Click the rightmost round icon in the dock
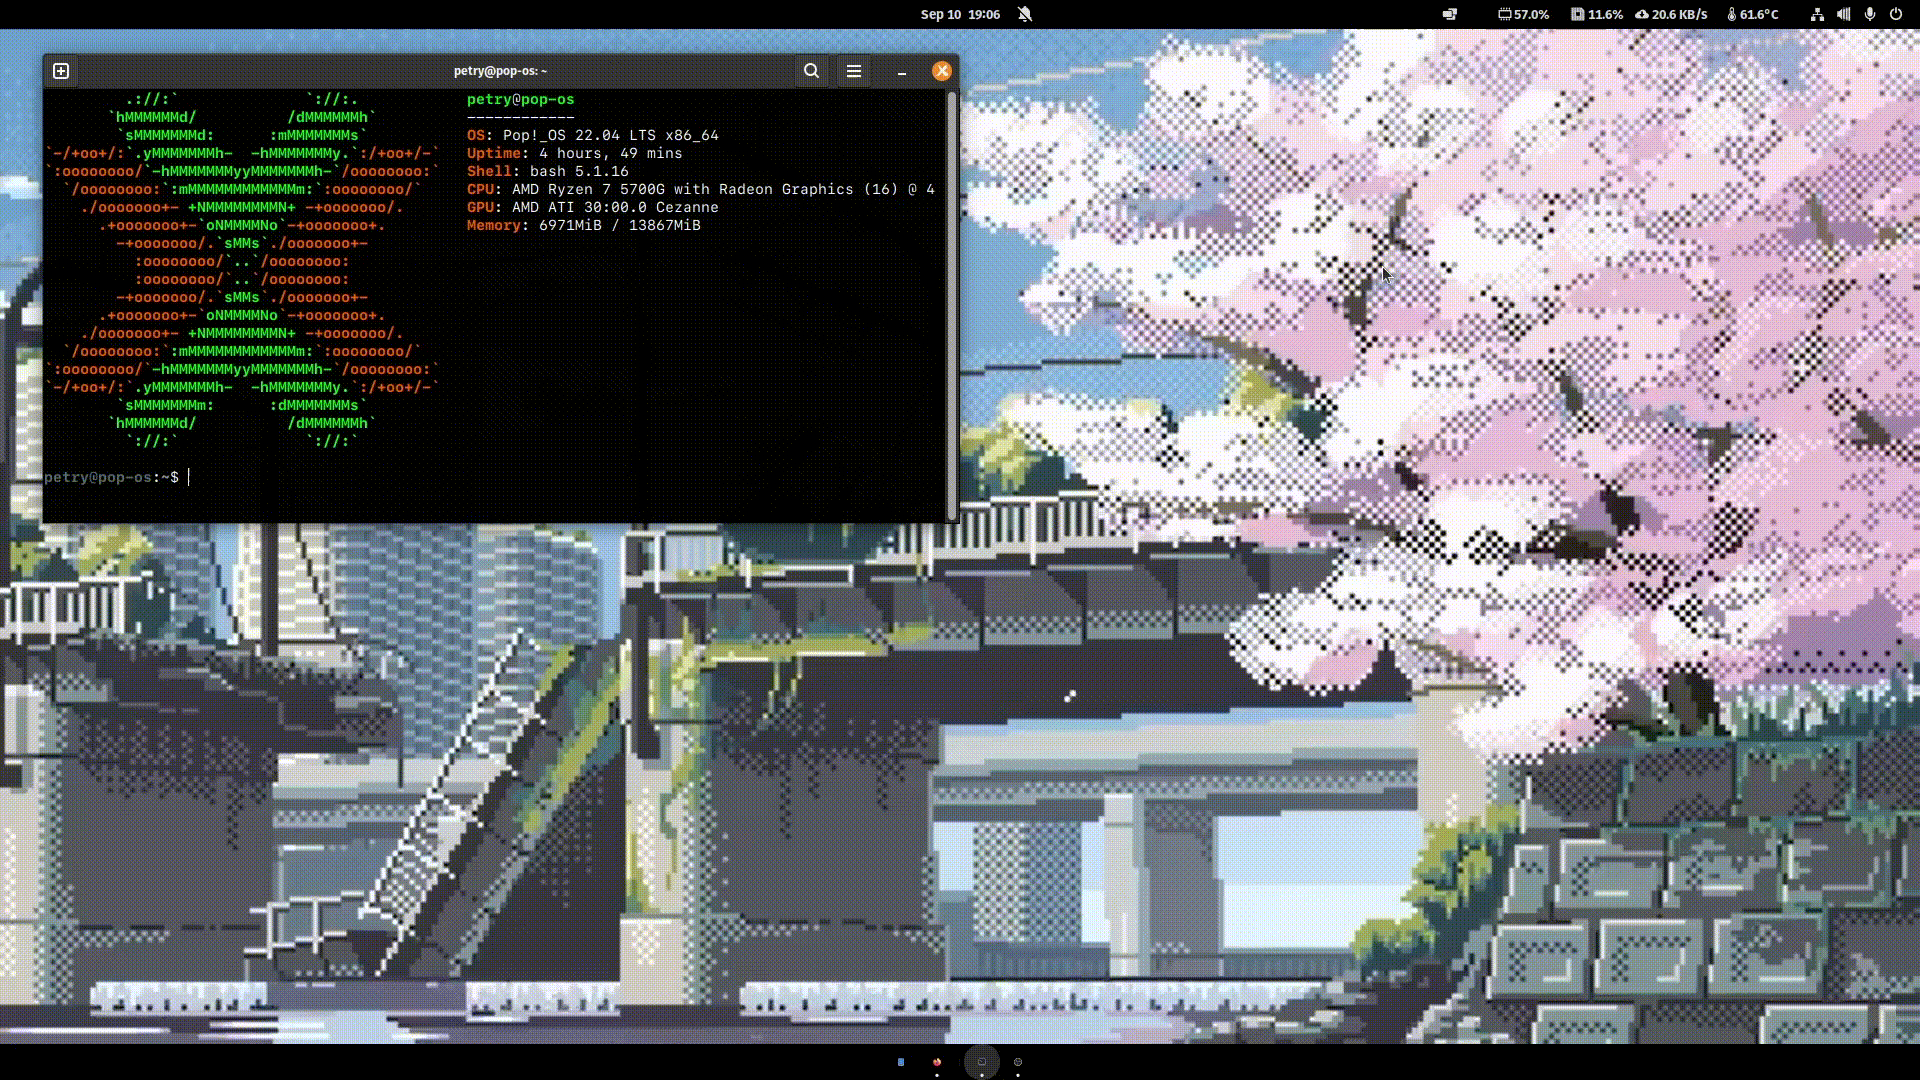Screen dimensions: 1920x1080 [1018, 1062]
